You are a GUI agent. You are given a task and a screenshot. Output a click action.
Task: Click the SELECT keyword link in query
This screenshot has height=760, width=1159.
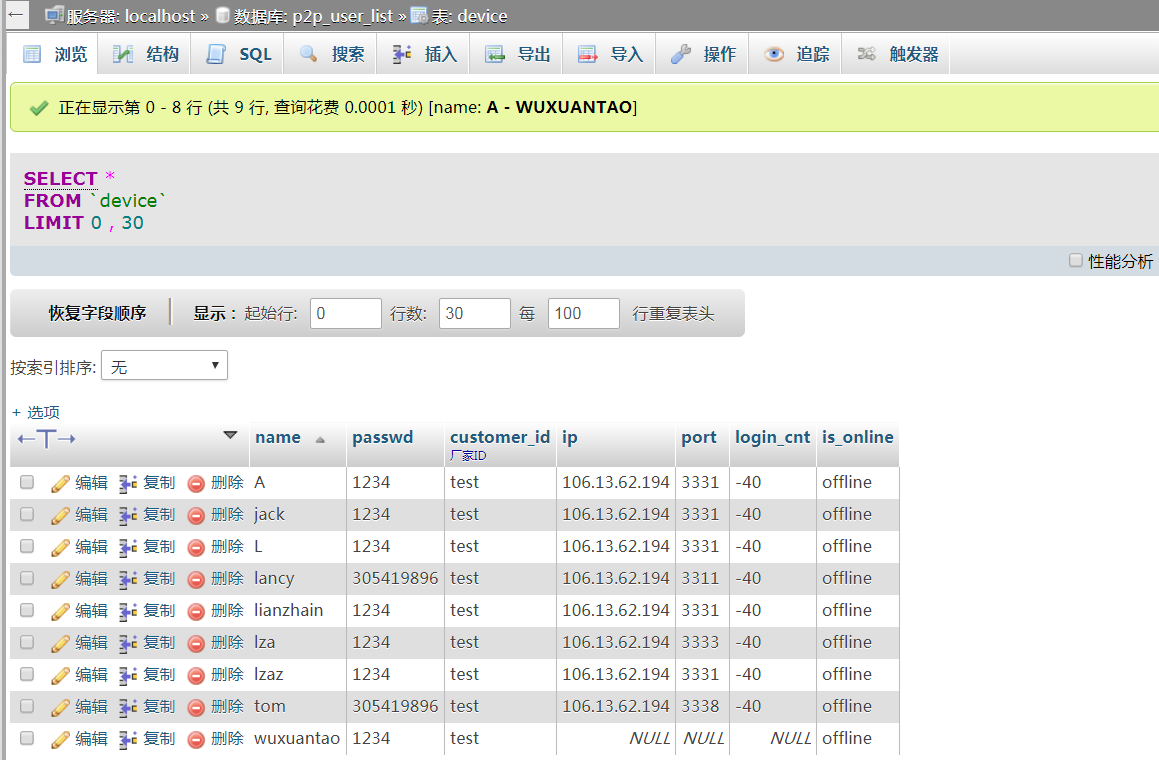(x=61, y=179)
